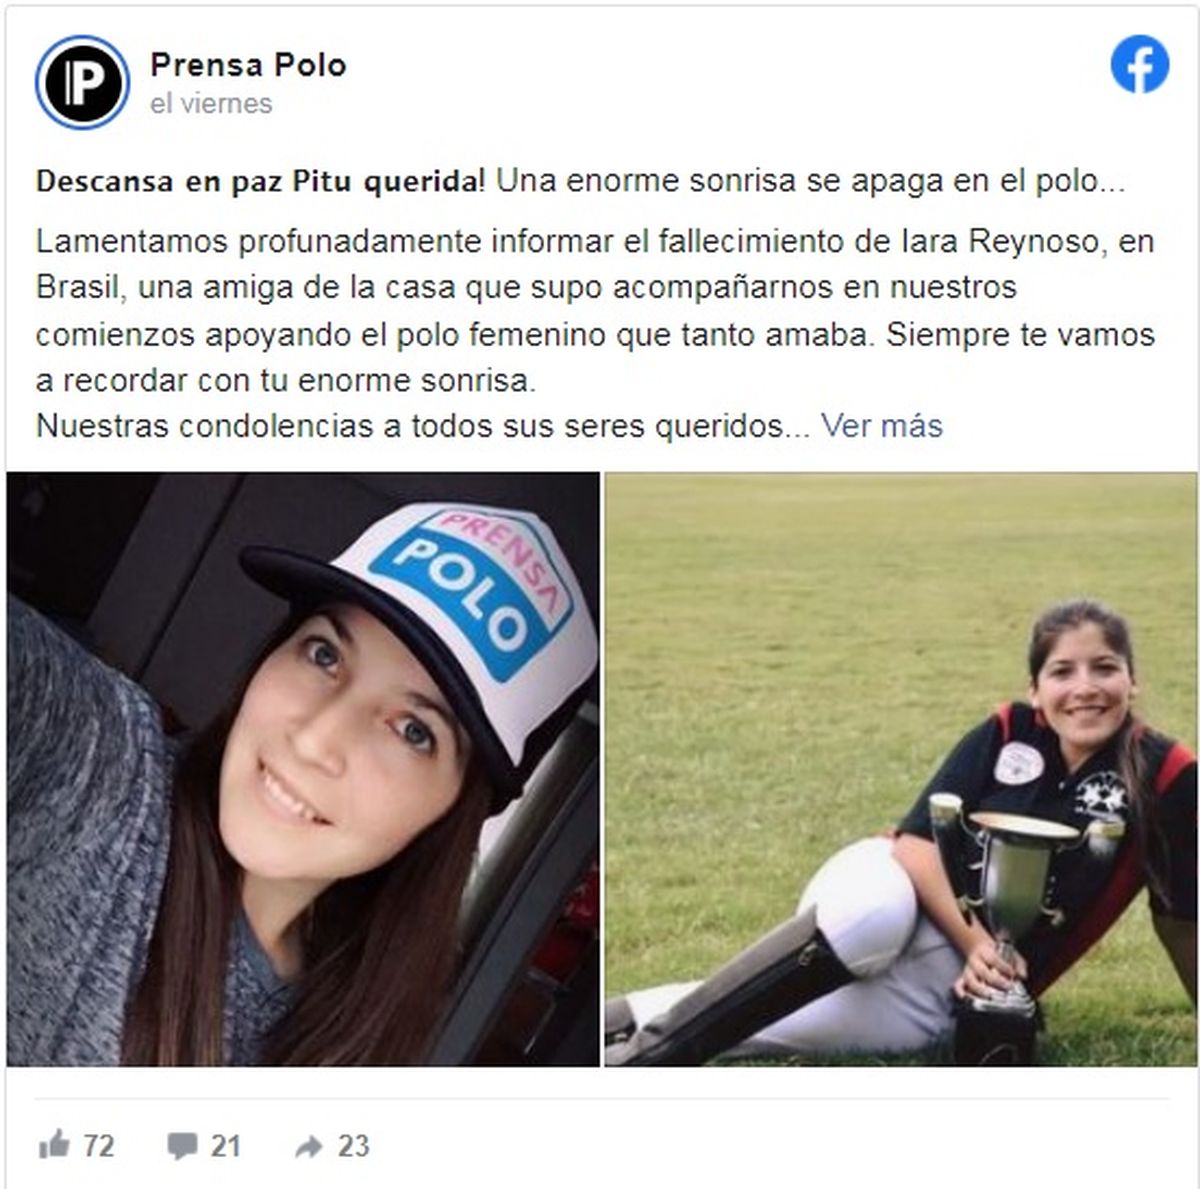Viewport: 1200px width, 1189px height.
Task: Click the comments speech bubble icon
Action: click(182, 1145)
